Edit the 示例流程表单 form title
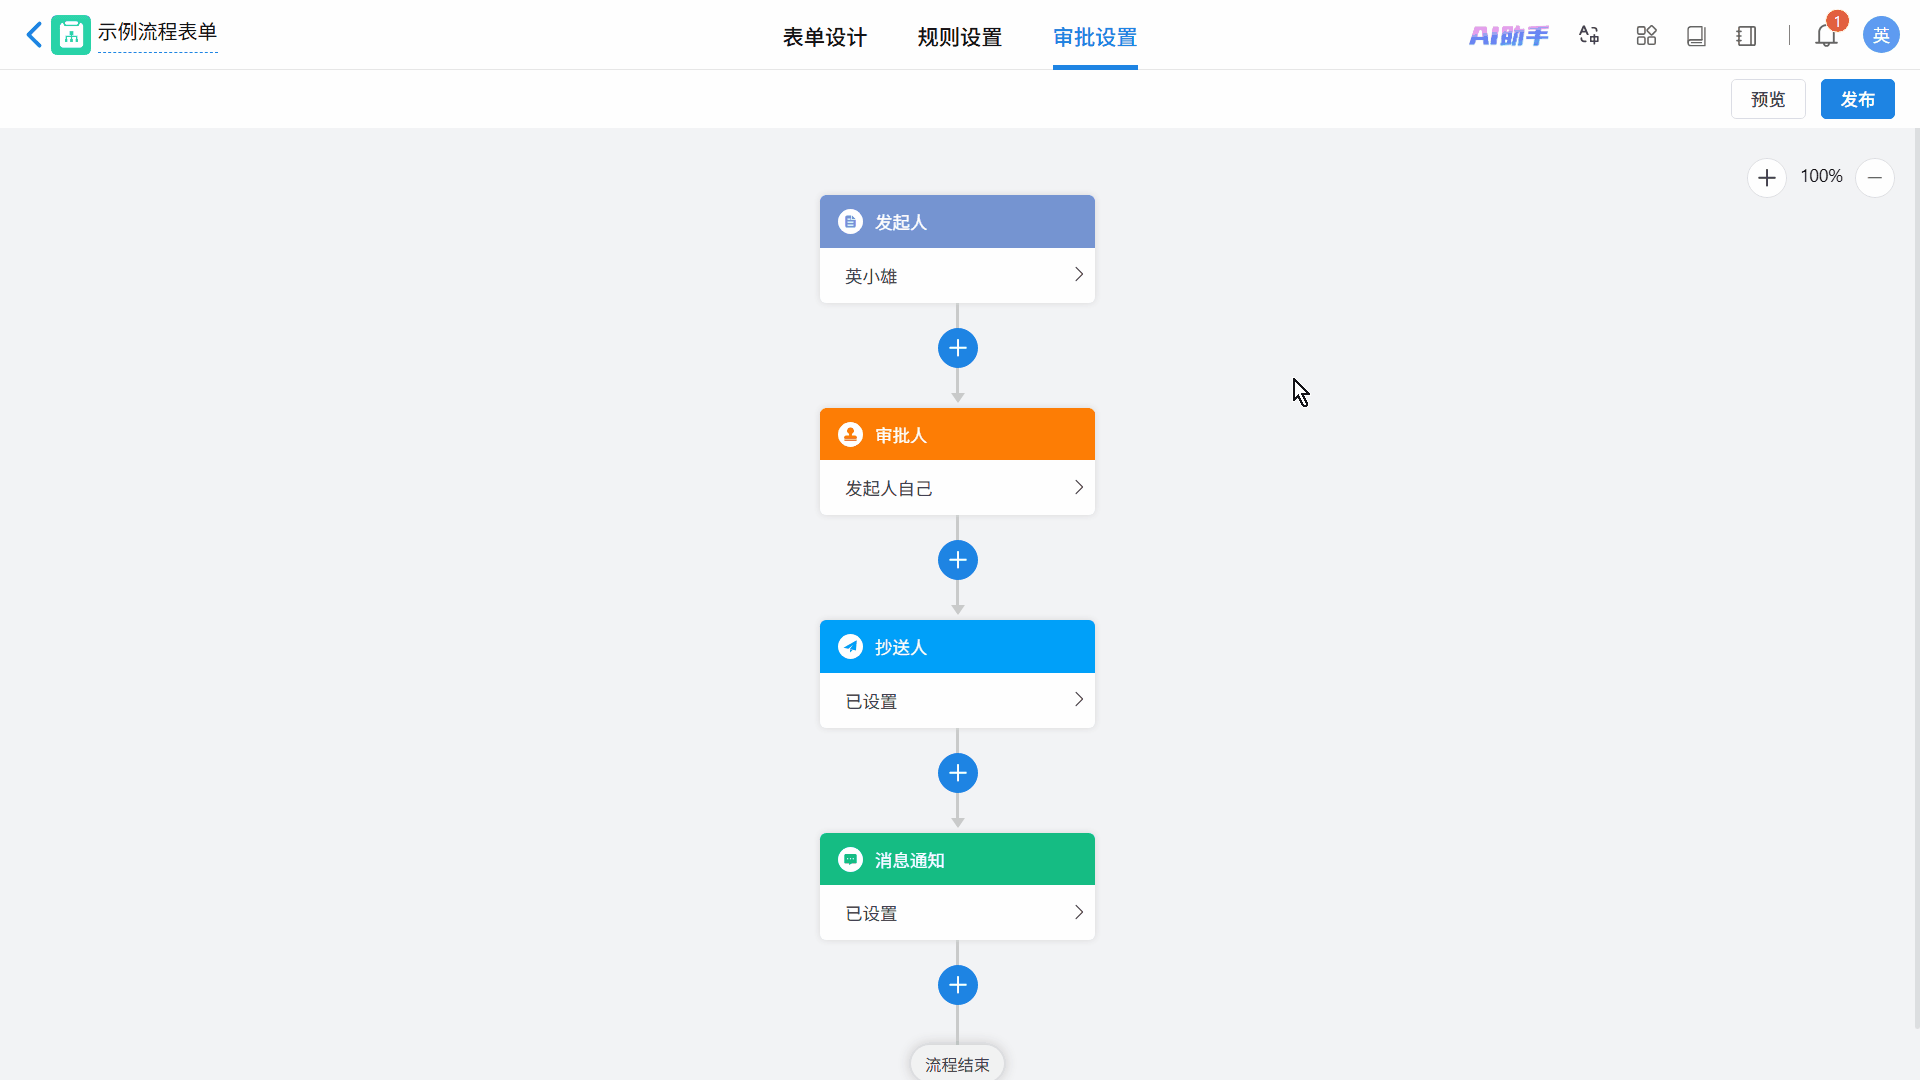This screenshot has width=1920, height=1080. 157,32
